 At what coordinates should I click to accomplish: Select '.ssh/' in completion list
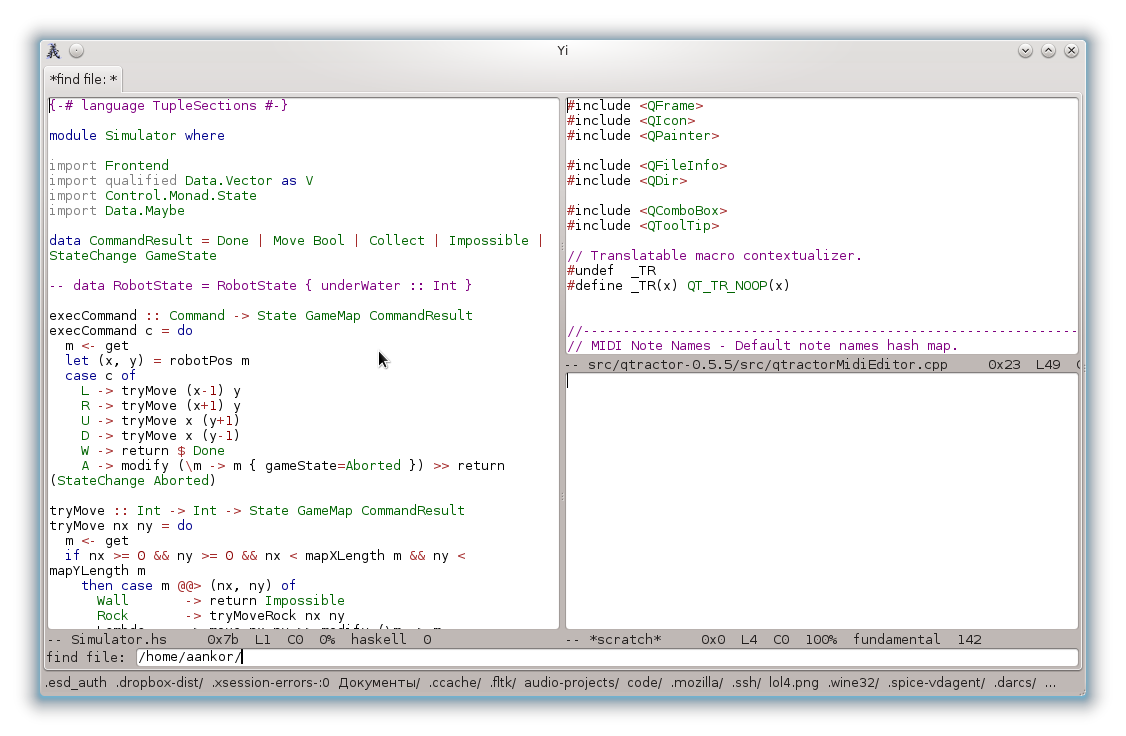pos(746,683)
